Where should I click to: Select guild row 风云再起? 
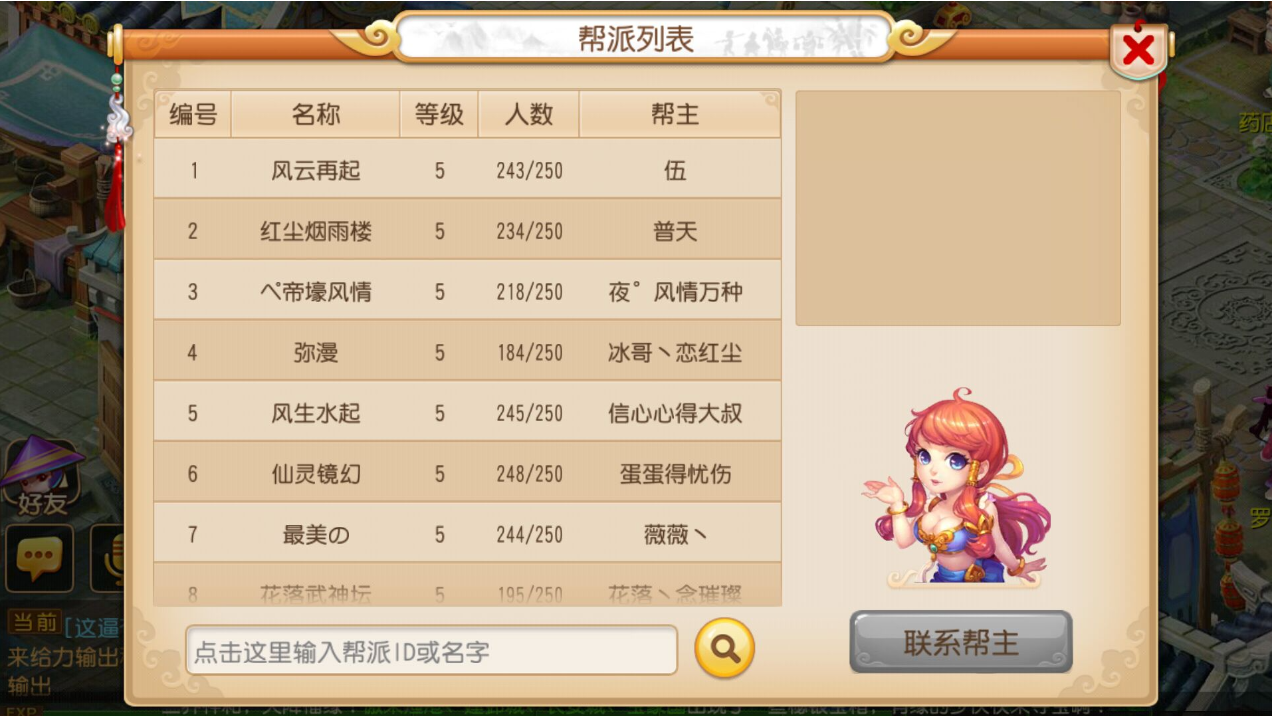pyautogui.click(x=467, y=169)
